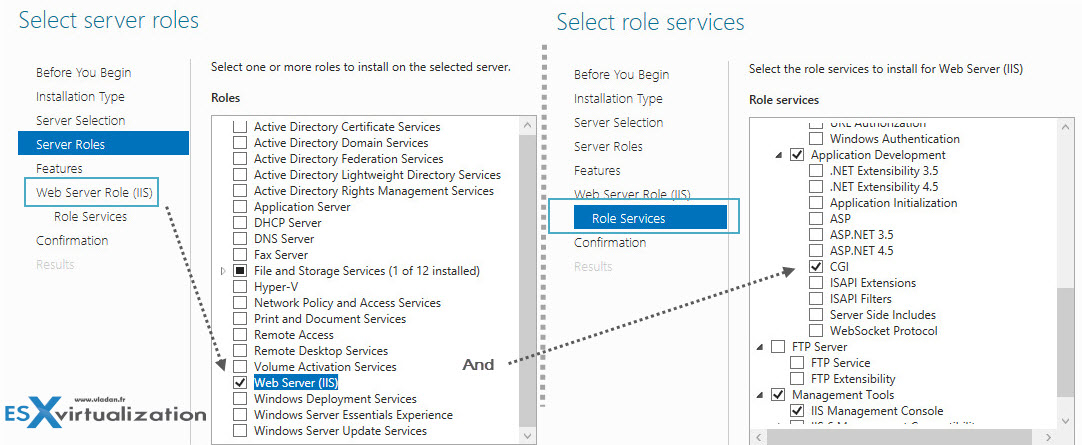
Task: Go to Installation Type in server roles wizard
Action: (x=80, y=97)
